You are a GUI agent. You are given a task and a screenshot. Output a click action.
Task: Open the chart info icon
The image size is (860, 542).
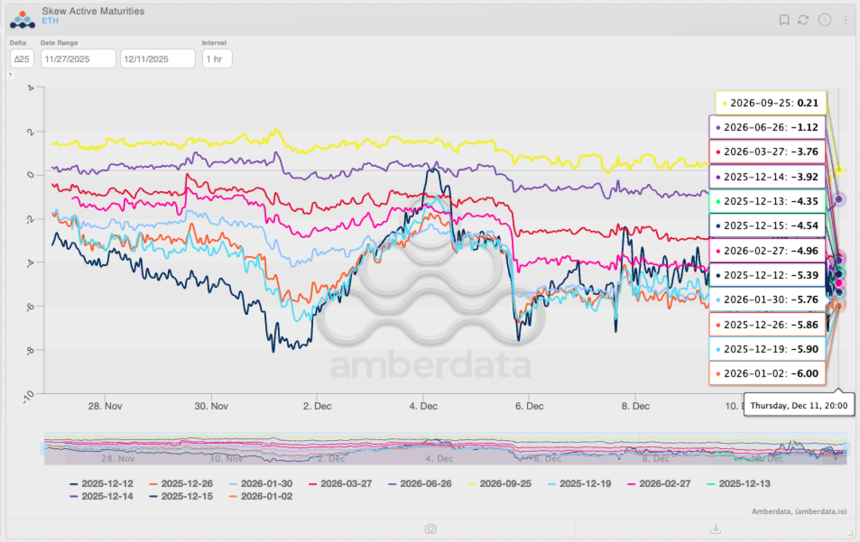click(x=824, y=20)
